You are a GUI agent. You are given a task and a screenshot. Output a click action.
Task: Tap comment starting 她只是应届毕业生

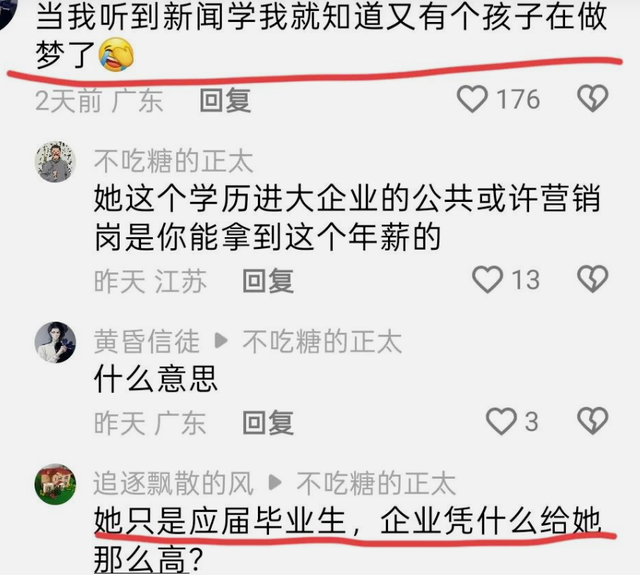click(x=347, y=539)
